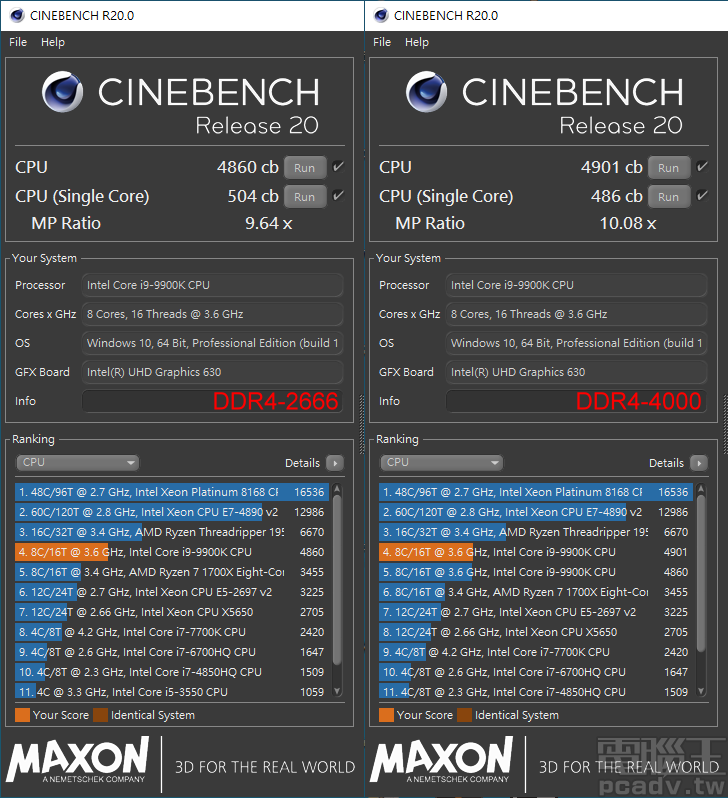This screenshot has height=798, width=728.
Task: Click Cores x GHz field in left window
Action: [x=212, y=314]
